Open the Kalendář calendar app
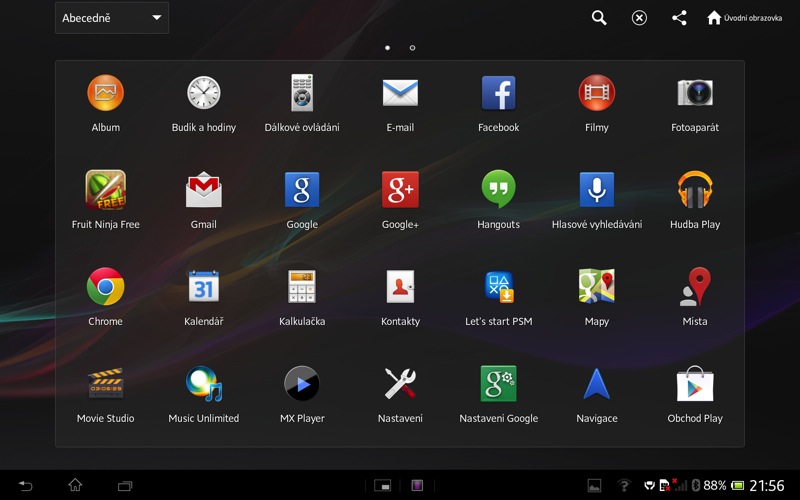 204,287
